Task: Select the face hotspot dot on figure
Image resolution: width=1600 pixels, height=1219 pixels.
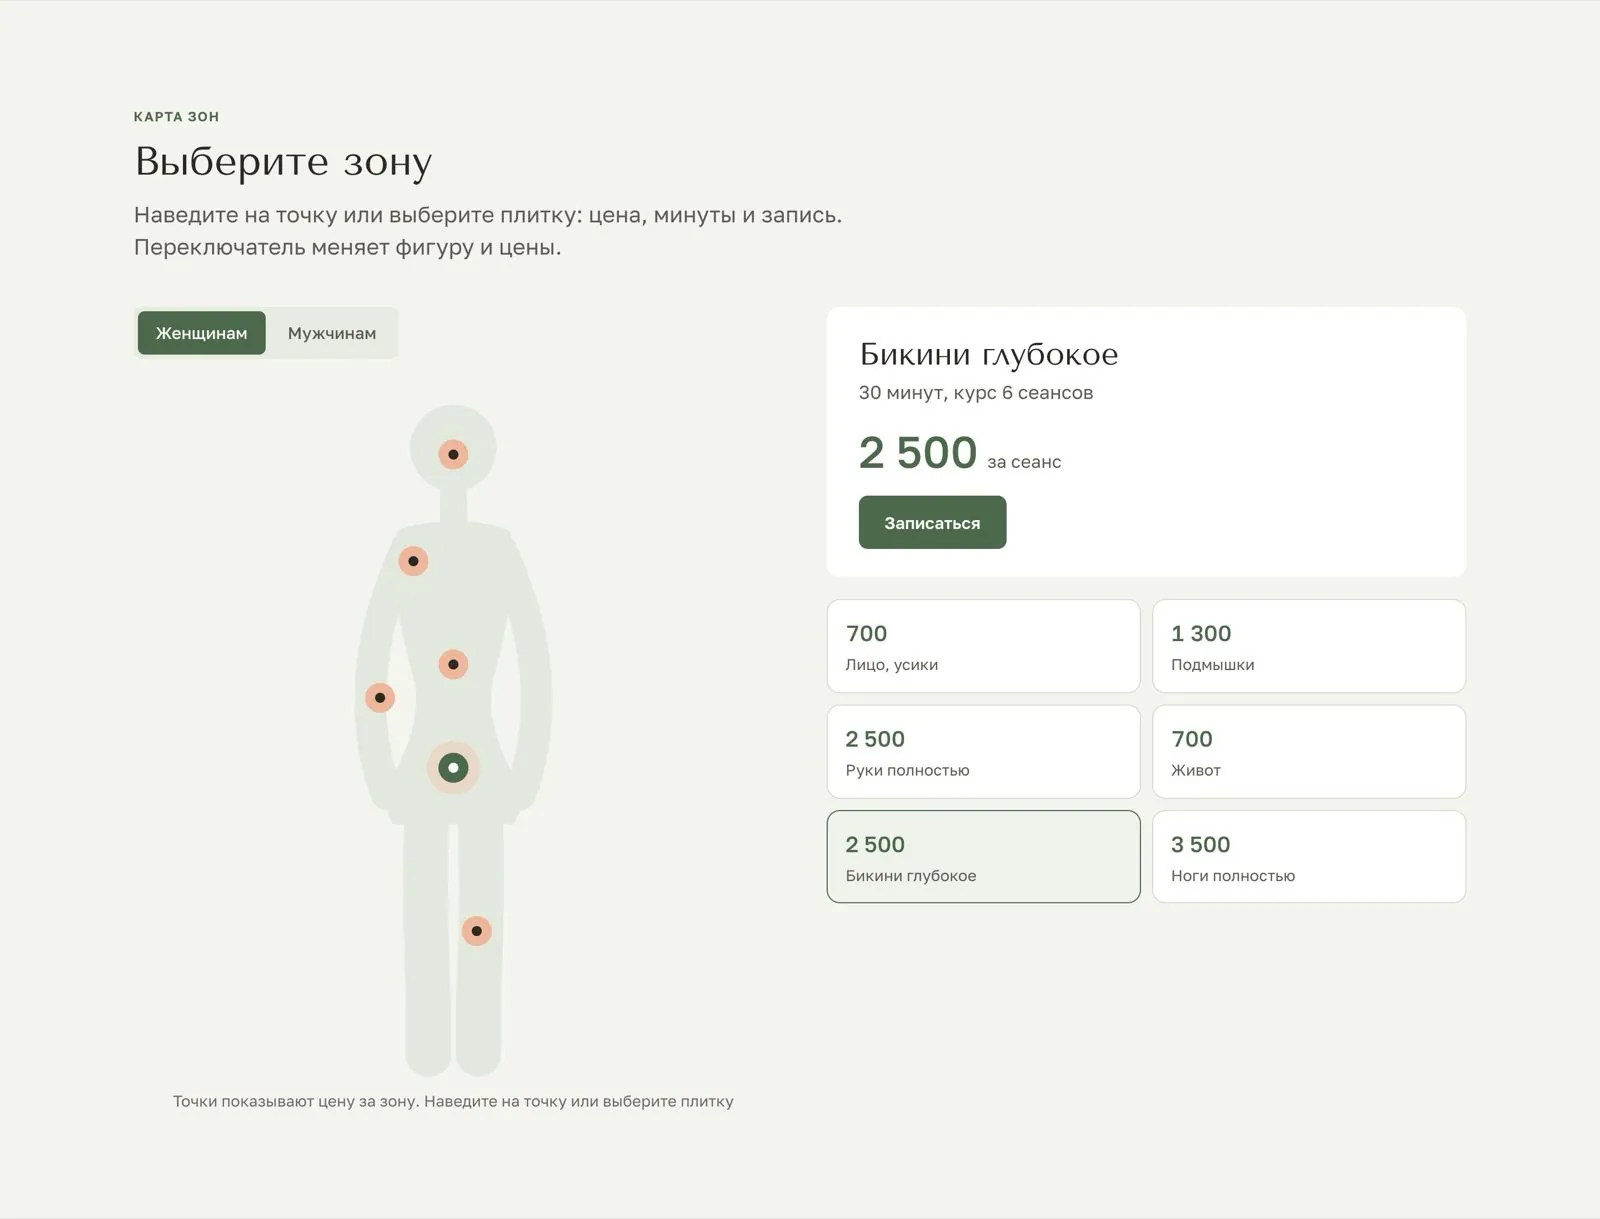Action: [x=453, y=454]
